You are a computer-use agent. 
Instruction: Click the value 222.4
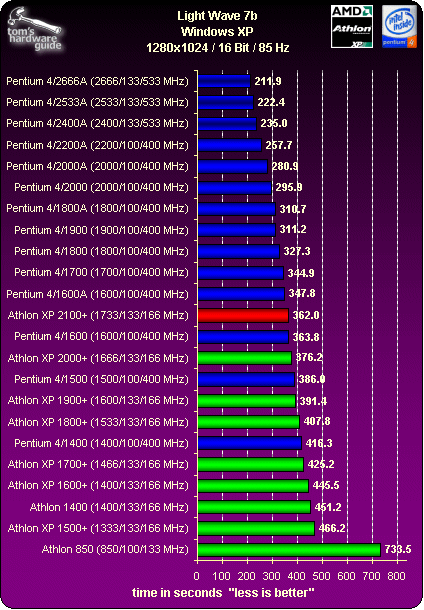coord(271,102)
